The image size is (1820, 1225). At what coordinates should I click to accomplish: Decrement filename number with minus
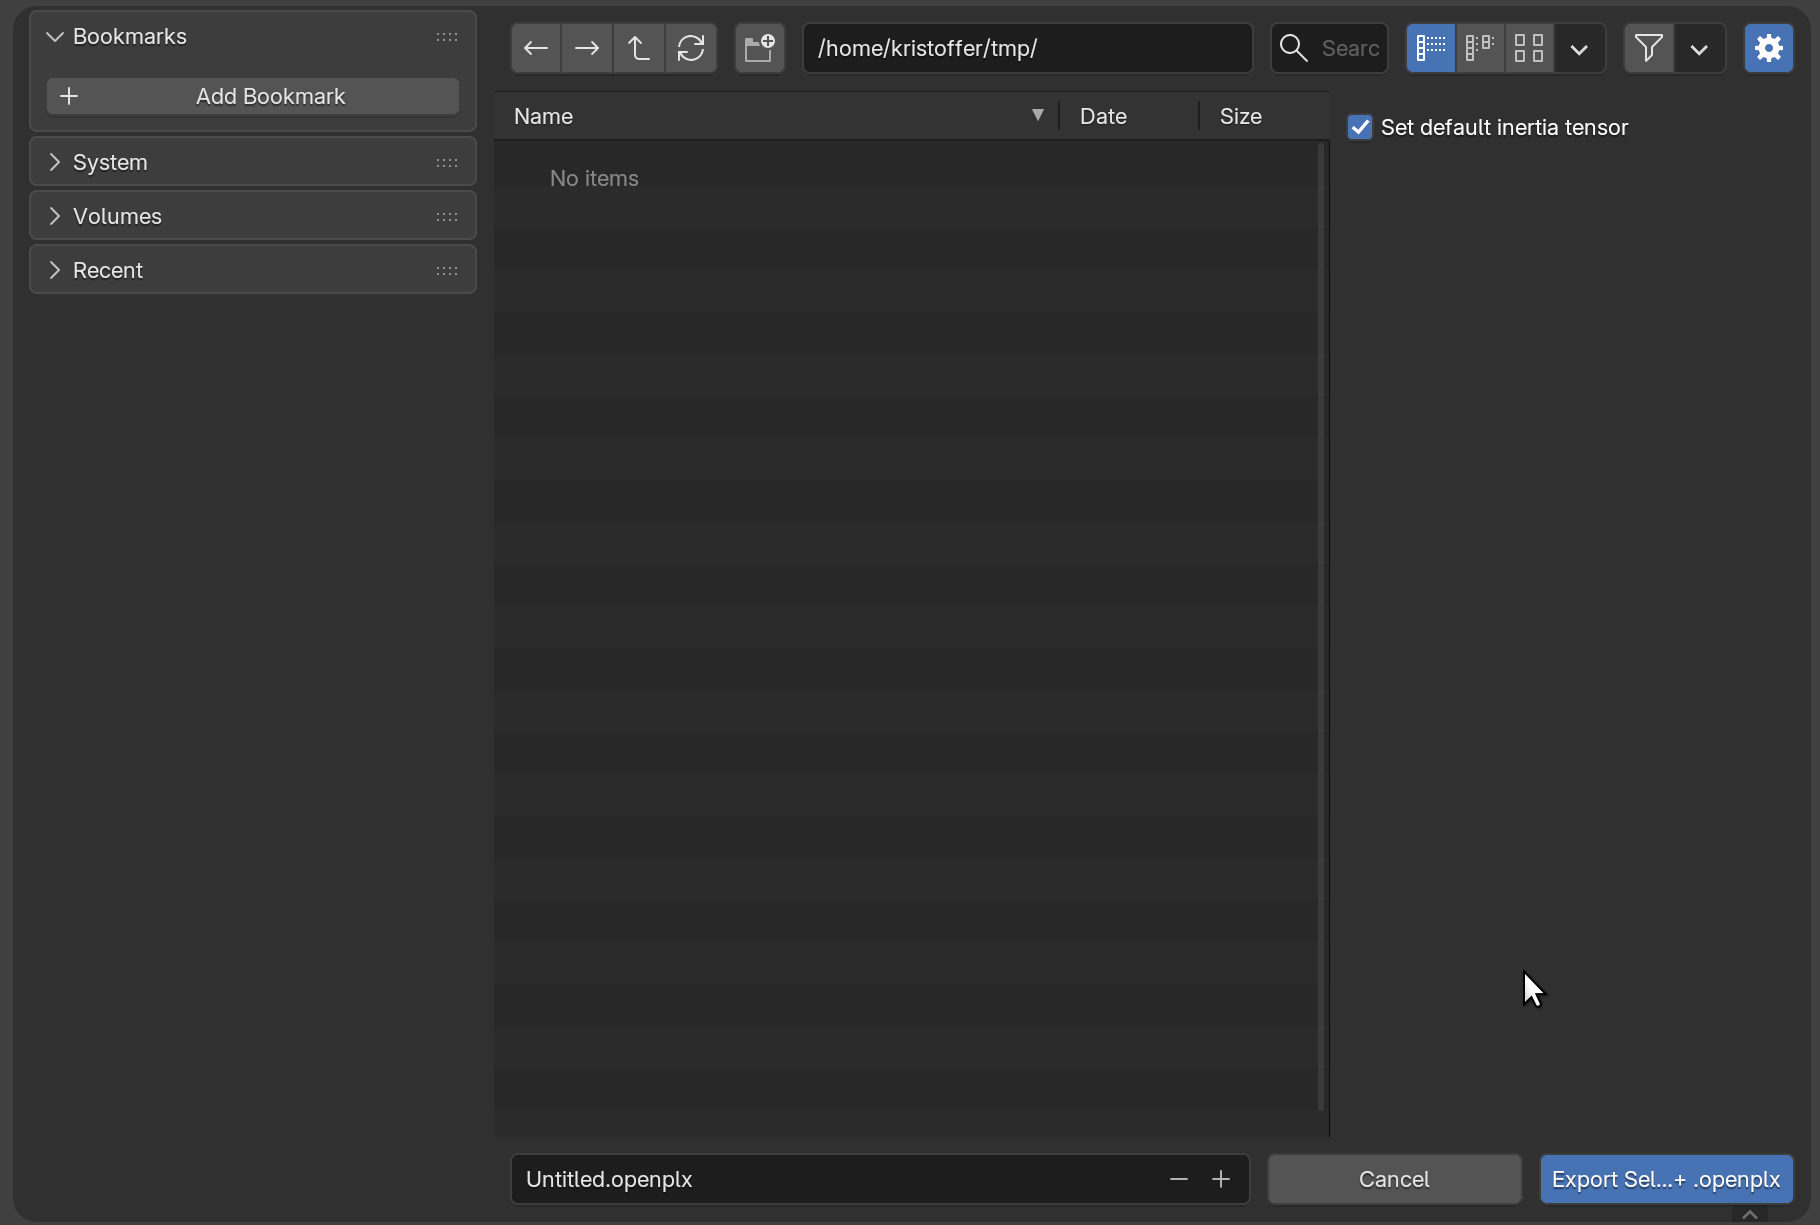(1179, 1179)
